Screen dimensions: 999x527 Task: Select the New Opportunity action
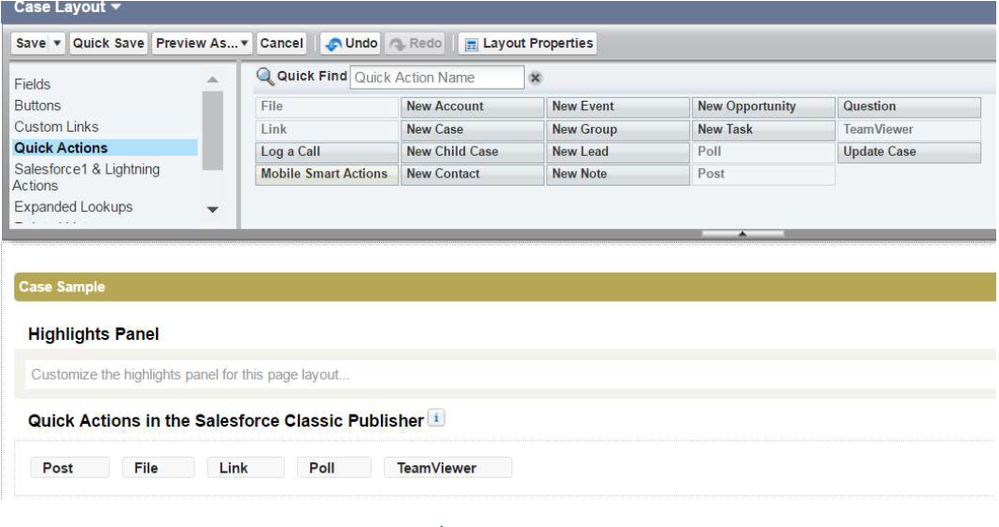point(763,106)
